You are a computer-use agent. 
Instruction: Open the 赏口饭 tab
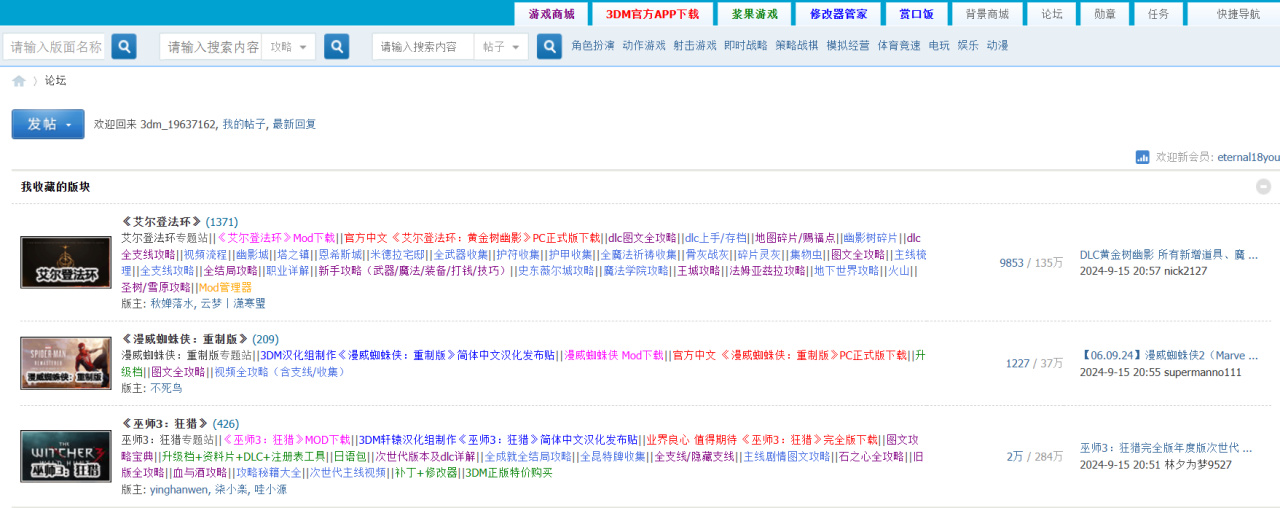click(x=916, y=14)
